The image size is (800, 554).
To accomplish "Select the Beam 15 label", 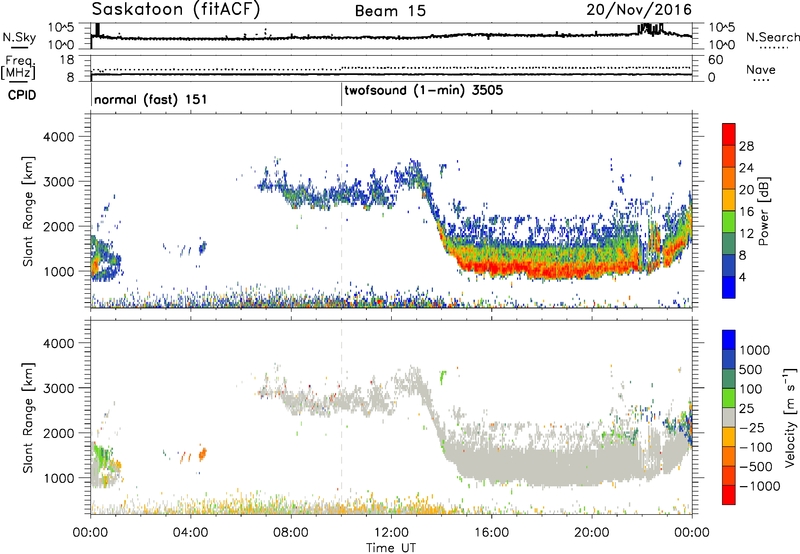I will [x=390, y=11].
